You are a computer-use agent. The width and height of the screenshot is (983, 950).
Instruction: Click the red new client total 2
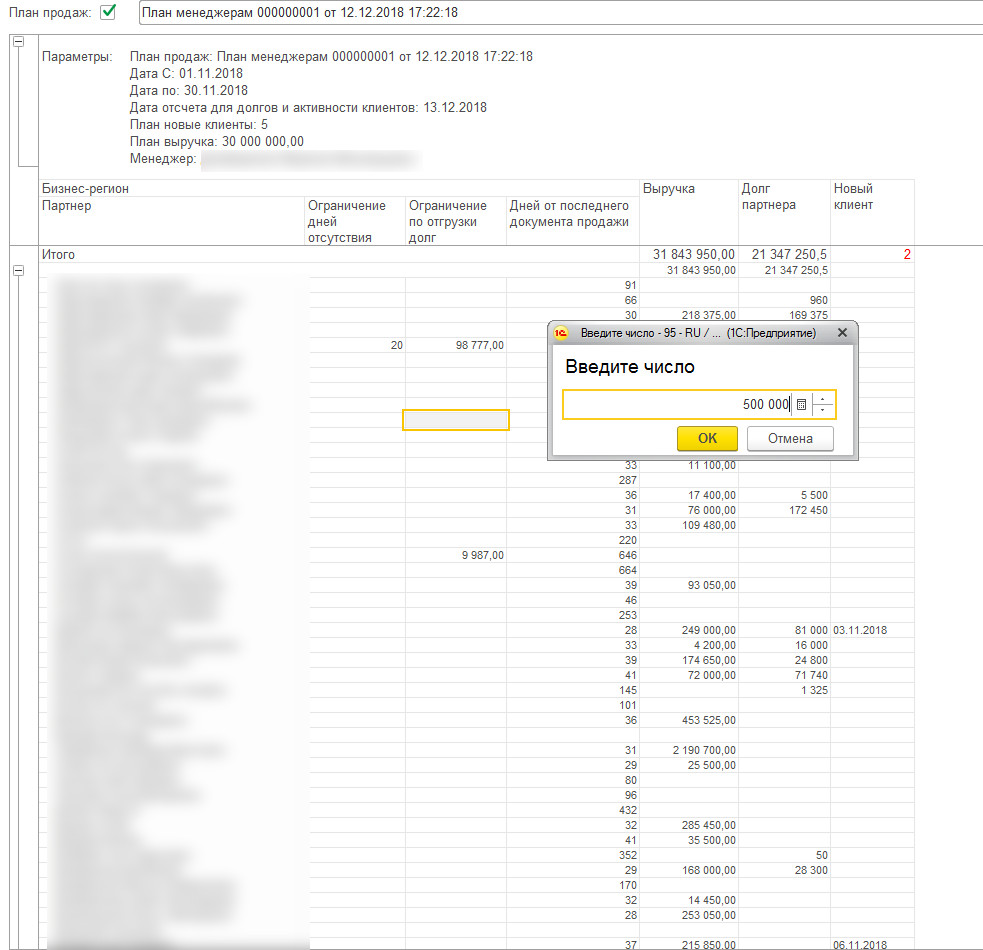pos(906,255)
